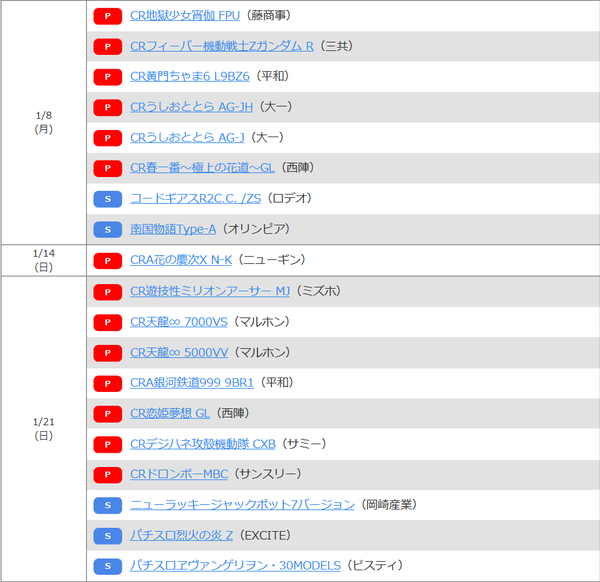The image size is (600, 582).
Task: Open the コードギアスR2C.C./ZS link
Action: tap(196, 199)
